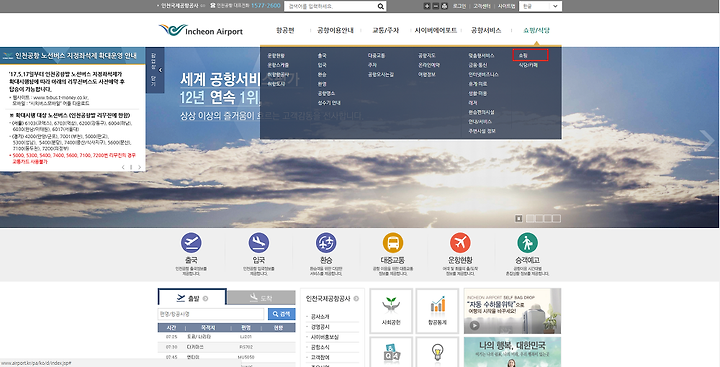The height and width of the screenshot is (367, 720).
Task: Open the 출국 departure circle icon
Action: pos(191,243)
